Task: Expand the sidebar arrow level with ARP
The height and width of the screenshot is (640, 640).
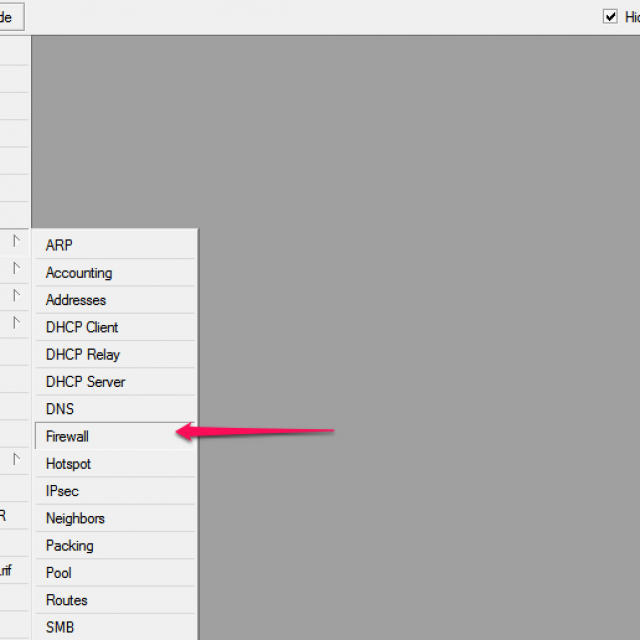Action: click(x=16, y=241)
